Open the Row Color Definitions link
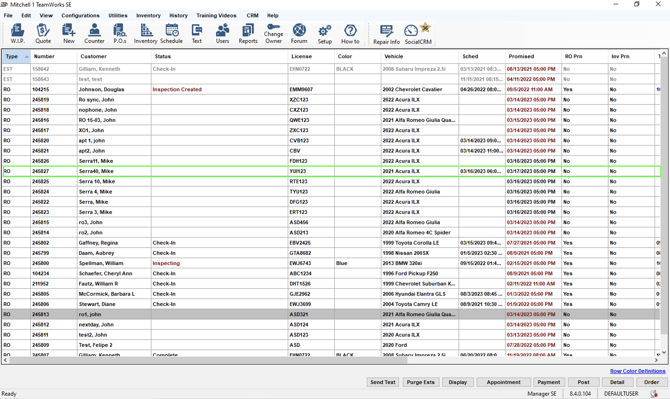This screenshot has height=399, width=670. click(638, 371)
